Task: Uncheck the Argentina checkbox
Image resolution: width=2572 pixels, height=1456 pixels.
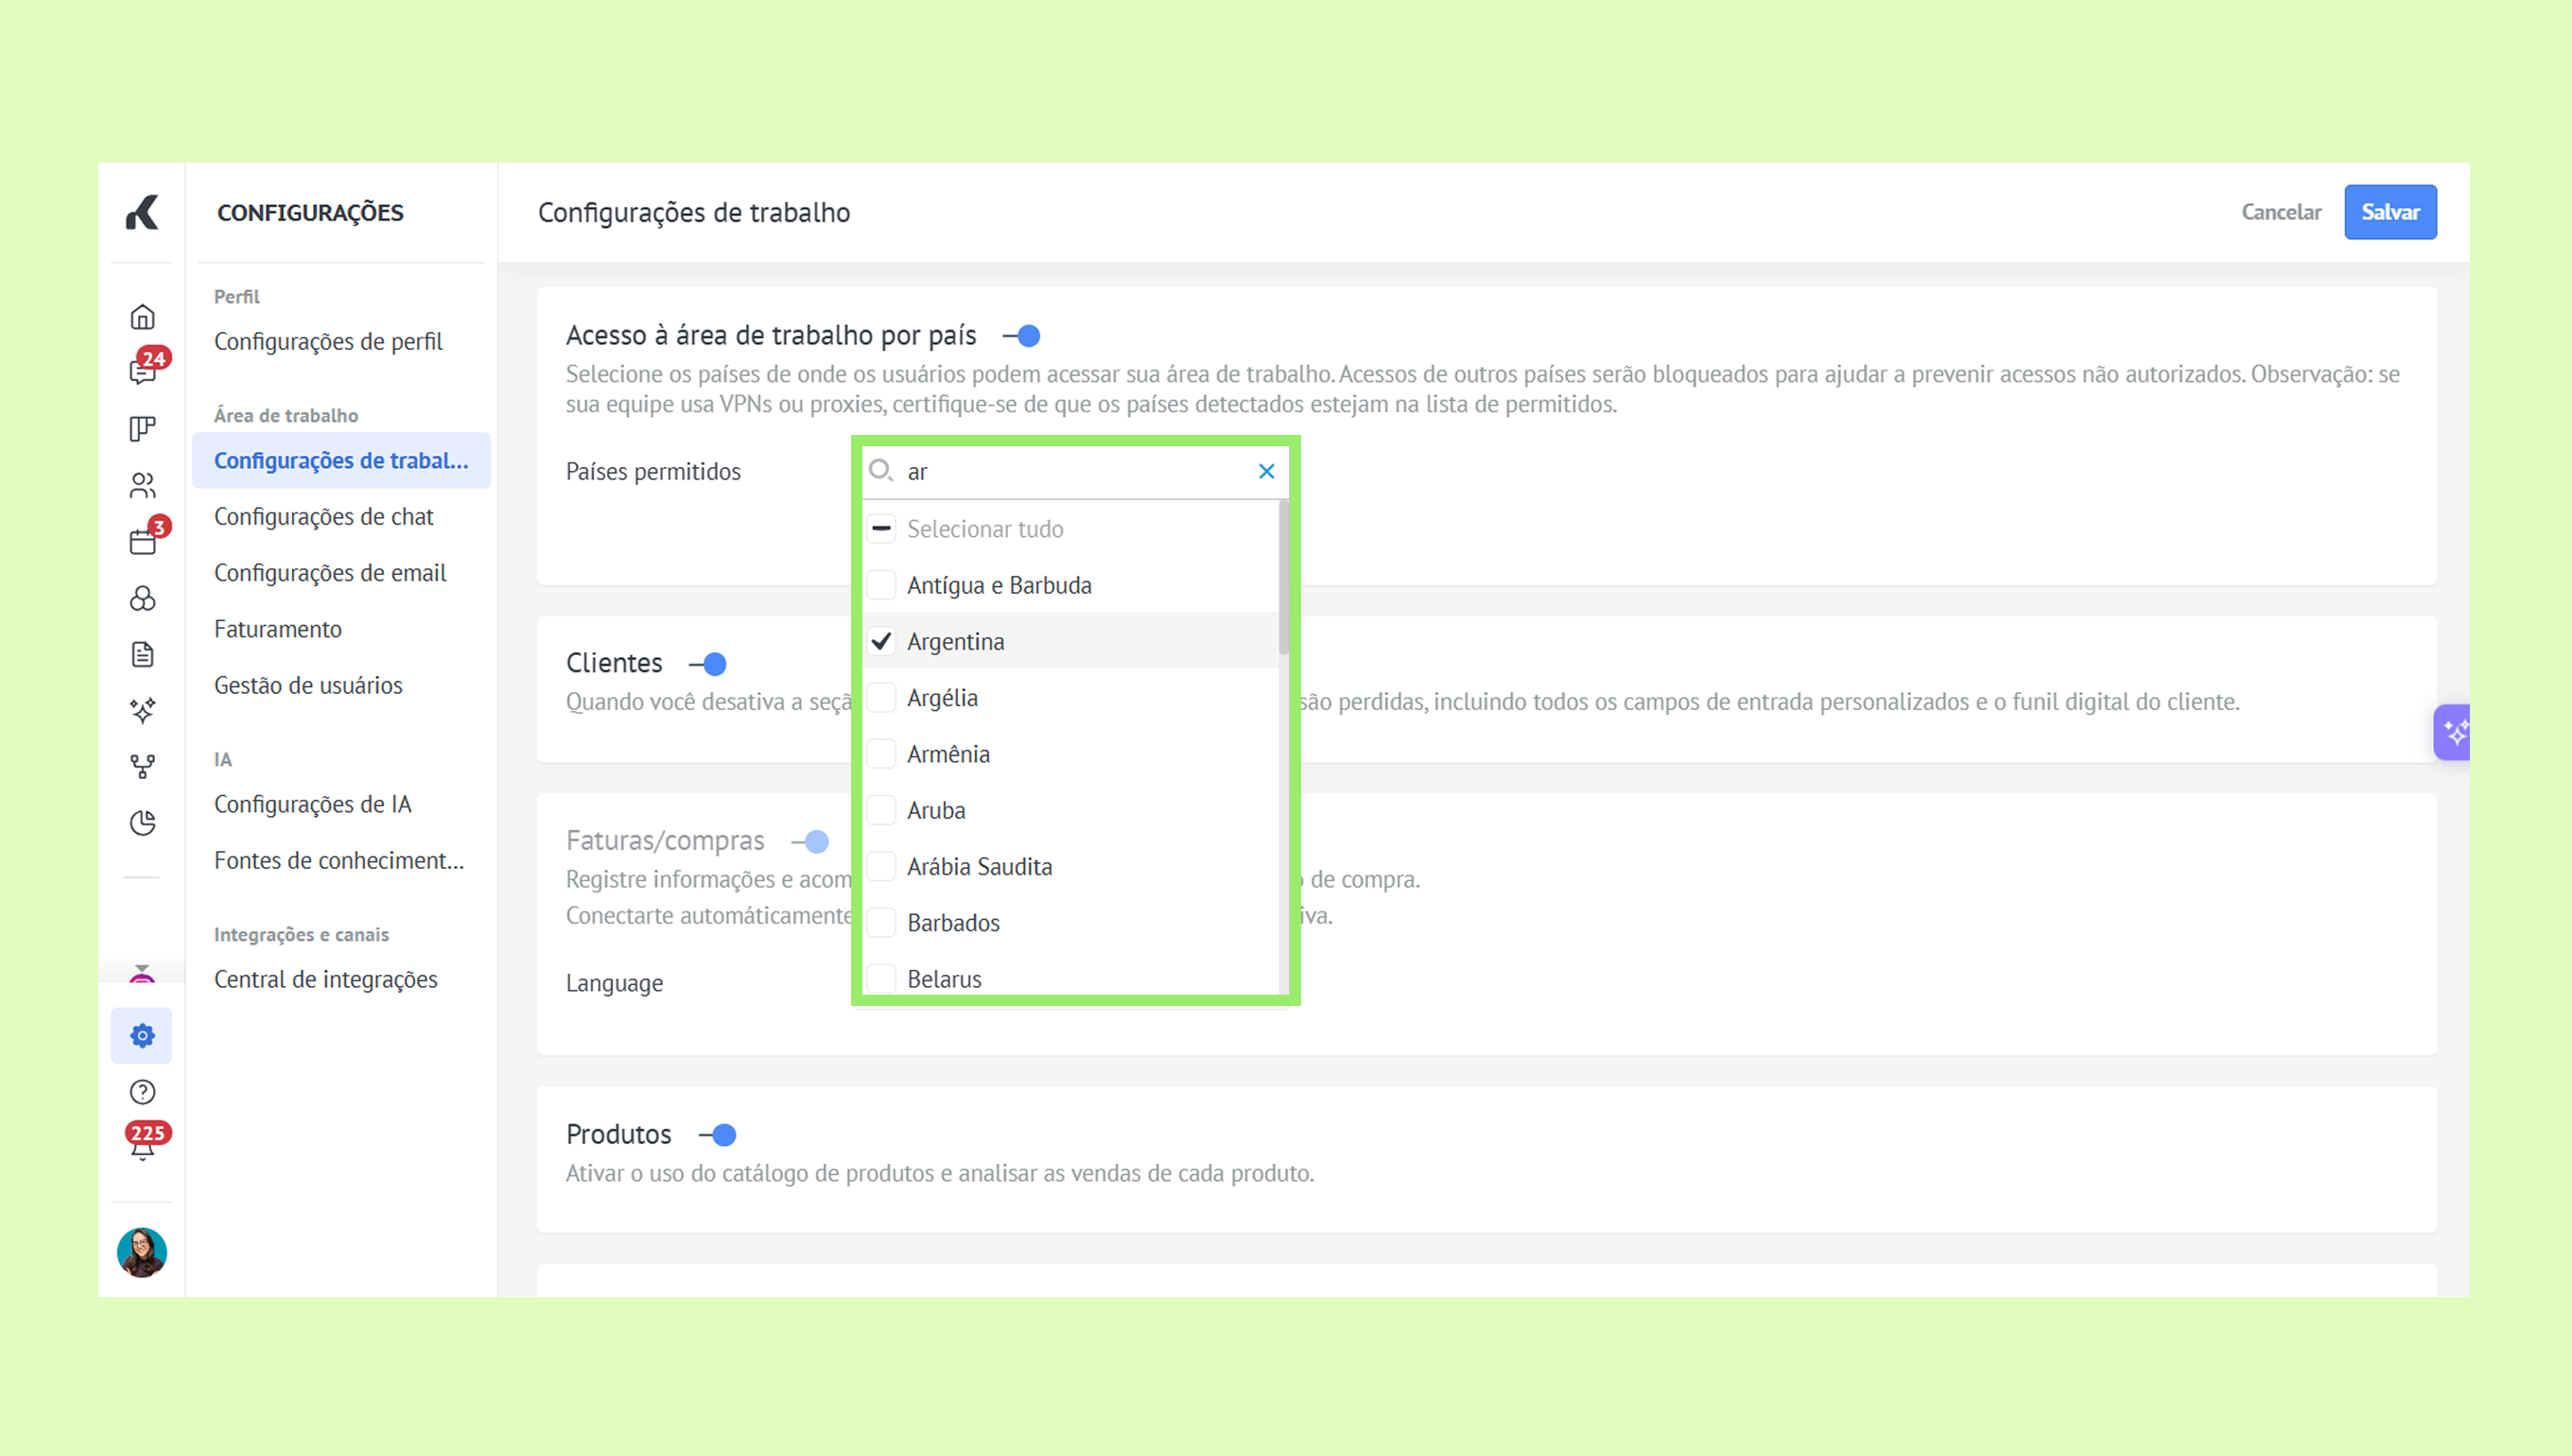Action: [881, 641]
